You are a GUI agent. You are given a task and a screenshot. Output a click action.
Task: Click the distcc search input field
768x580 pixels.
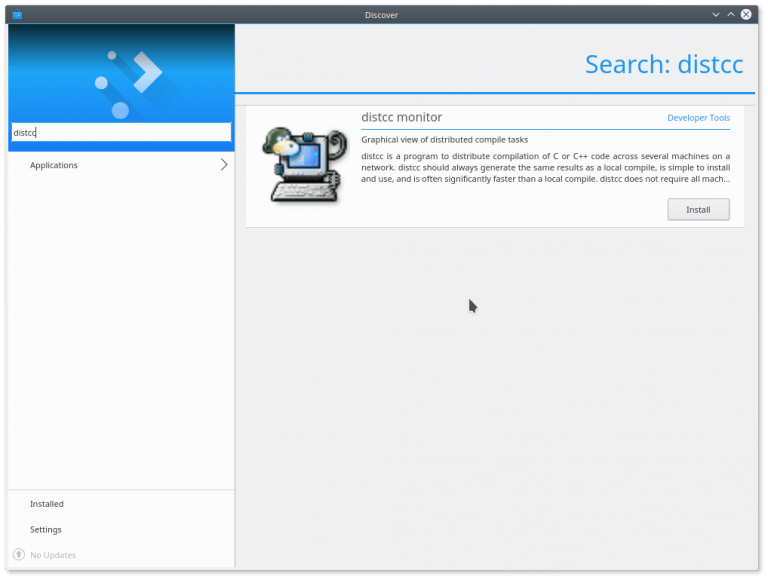[x=121, y=132]
